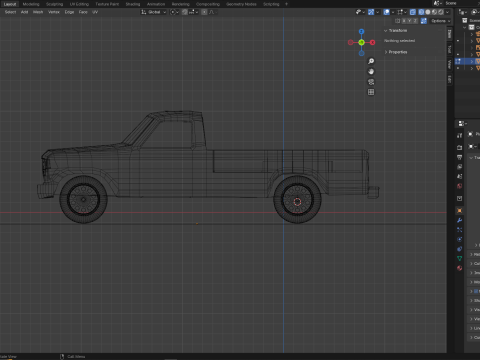The image size is (480, 360).
Task: Open the Modifiers wrench tab
Action: 459,220
